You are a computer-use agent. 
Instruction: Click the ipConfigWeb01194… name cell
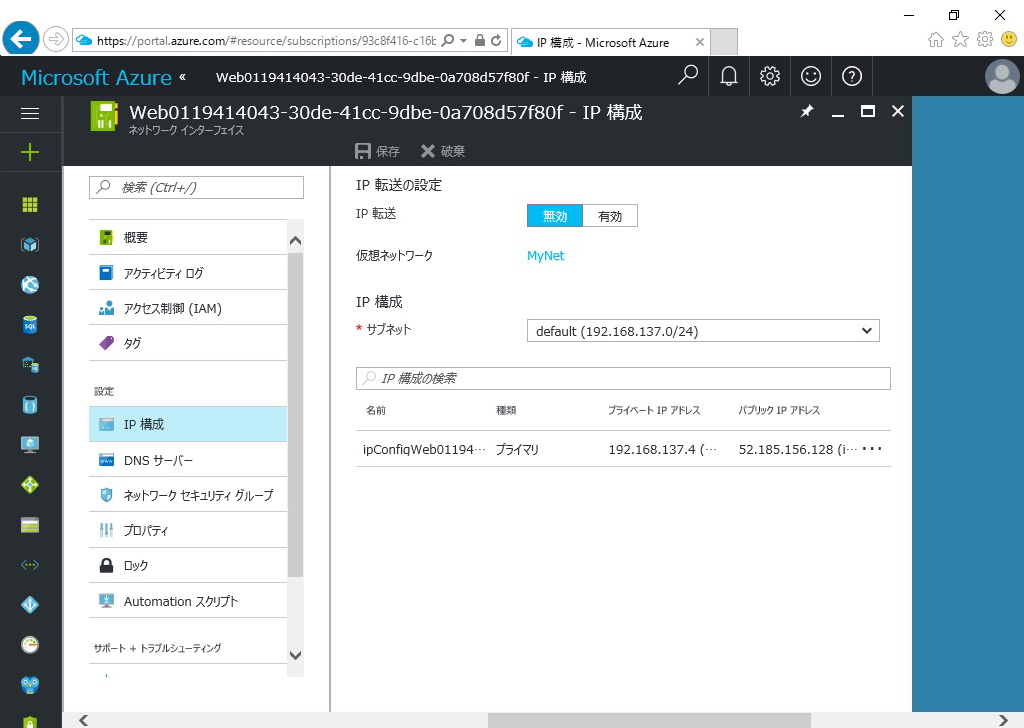[424, 449]
